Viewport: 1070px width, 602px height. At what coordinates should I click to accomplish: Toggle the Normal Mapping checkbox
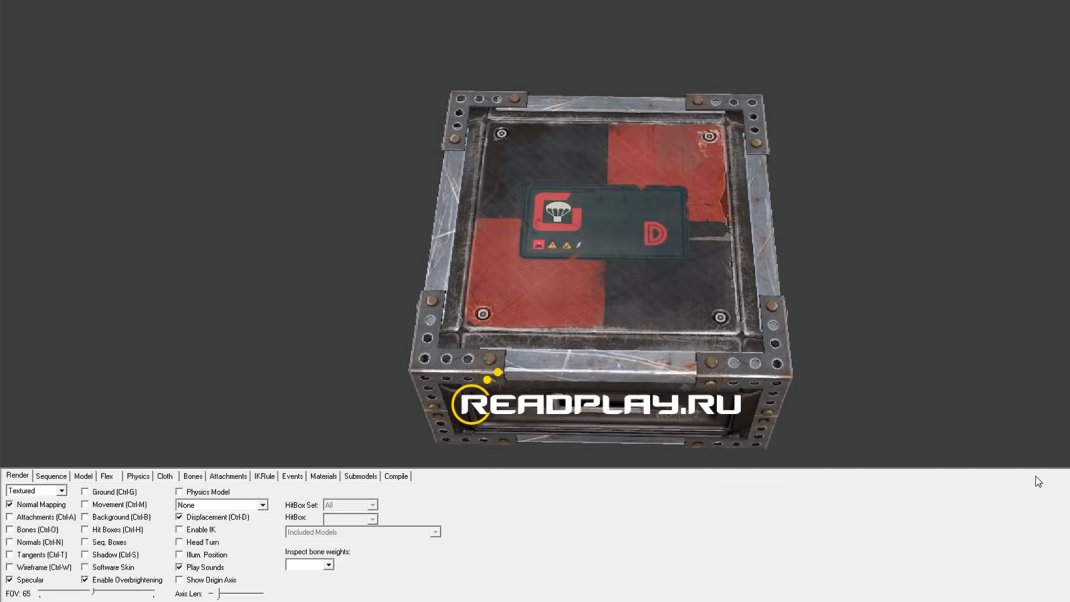[x=10, y=504]
